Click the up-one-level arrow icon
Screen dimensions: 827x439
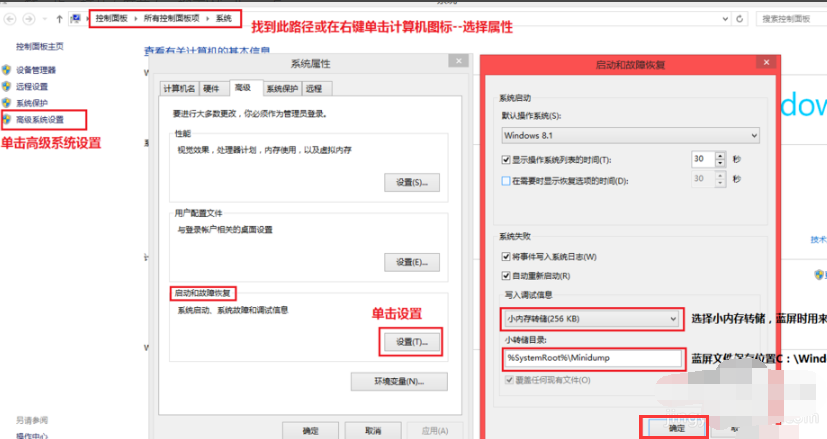point(57,19)
